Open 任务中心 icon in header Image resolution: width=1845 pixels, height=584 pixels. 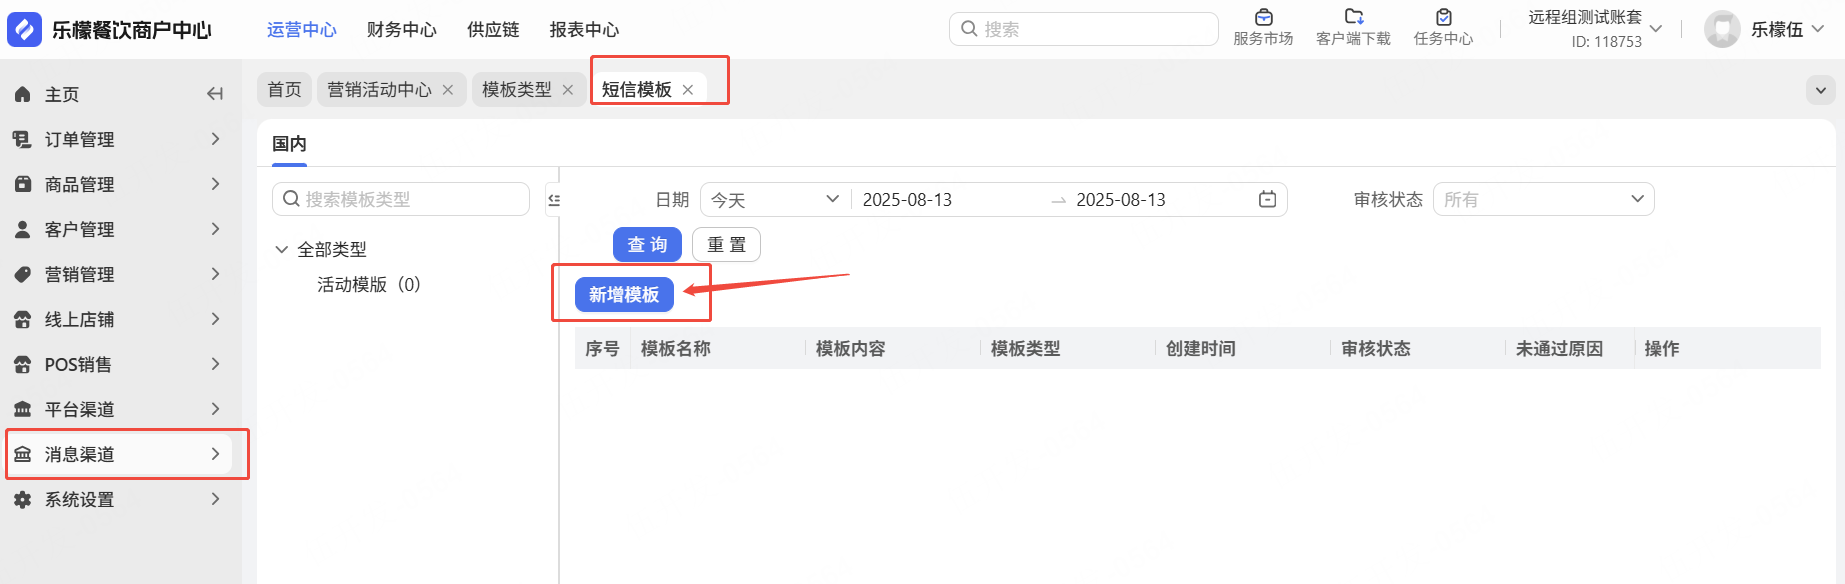1444,17
